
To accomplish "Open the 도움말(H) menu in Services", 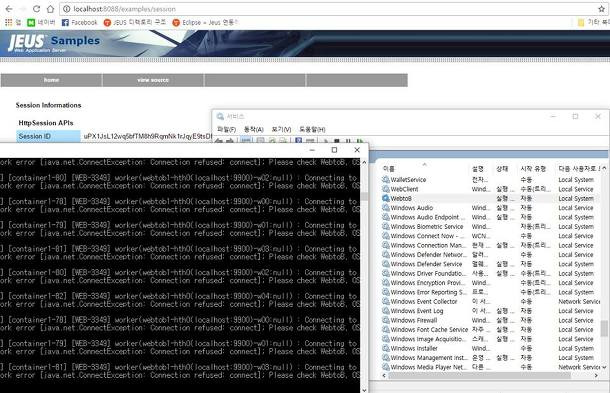I will [x=312, y=129].
